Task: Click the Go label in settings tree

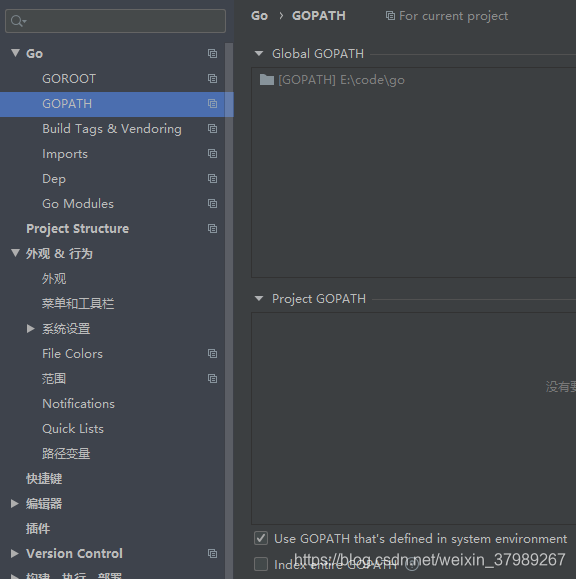Action: pos(34,54)
